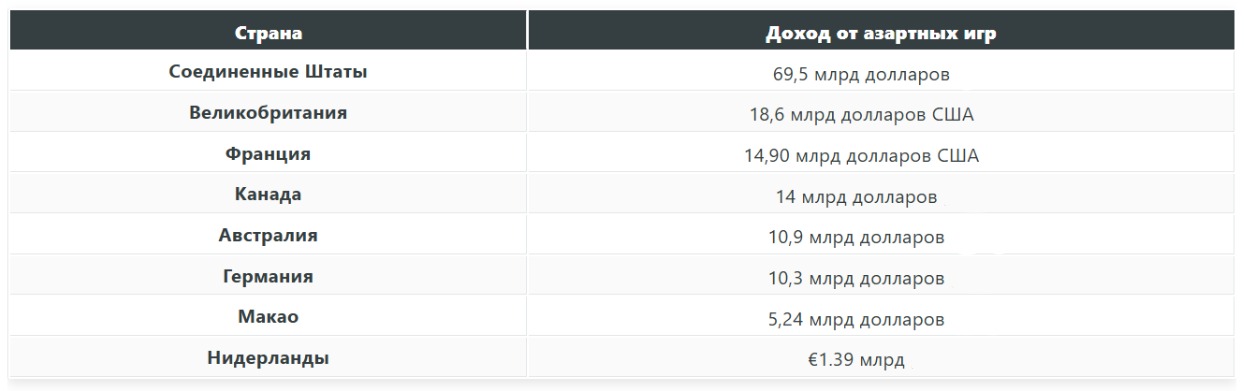Select the 'Франция' row label
Screen dimensions: 1245x391
[x=268, y=154]
